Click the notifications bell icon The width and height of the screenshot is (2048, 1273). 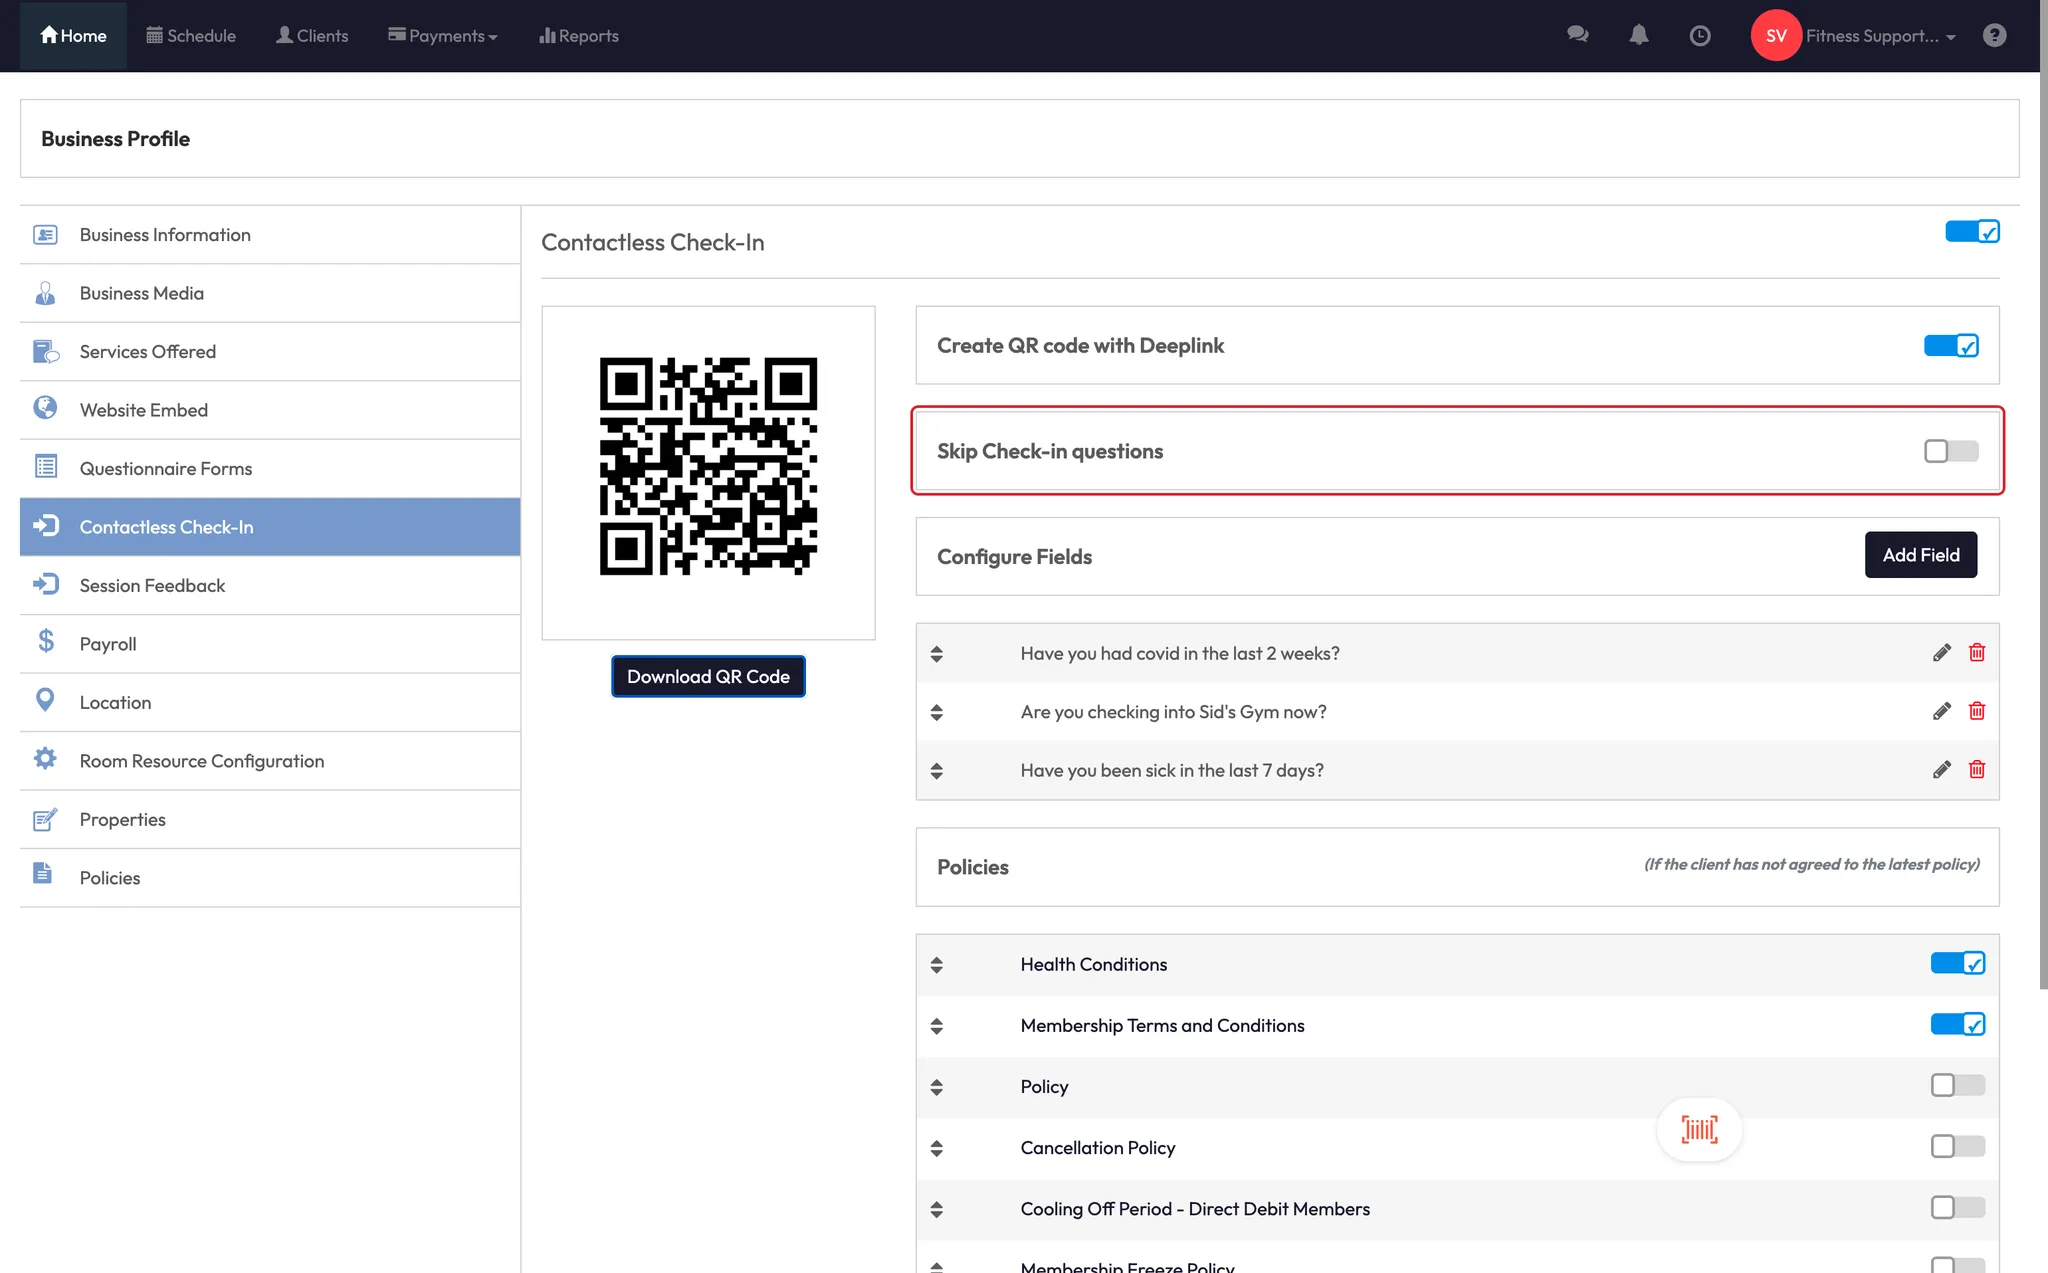[1638, 35]
